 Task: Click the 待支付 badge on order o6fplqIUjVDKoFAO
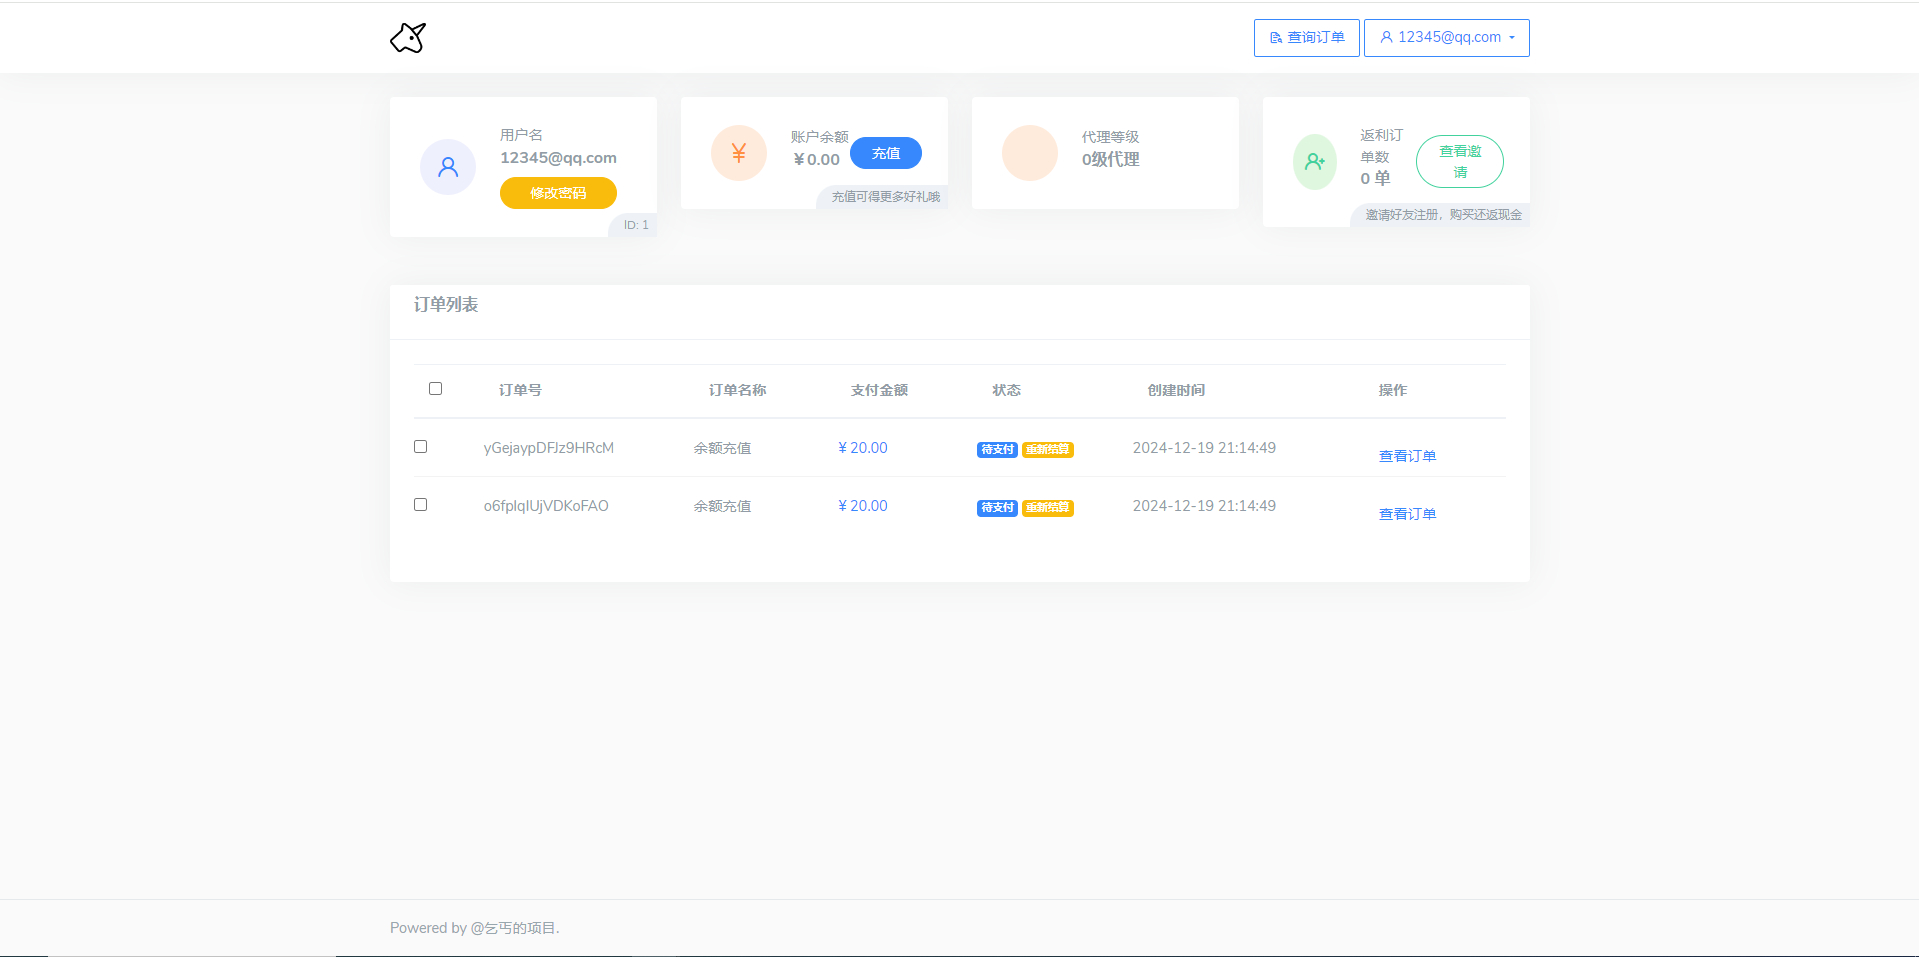coord(996,508)
